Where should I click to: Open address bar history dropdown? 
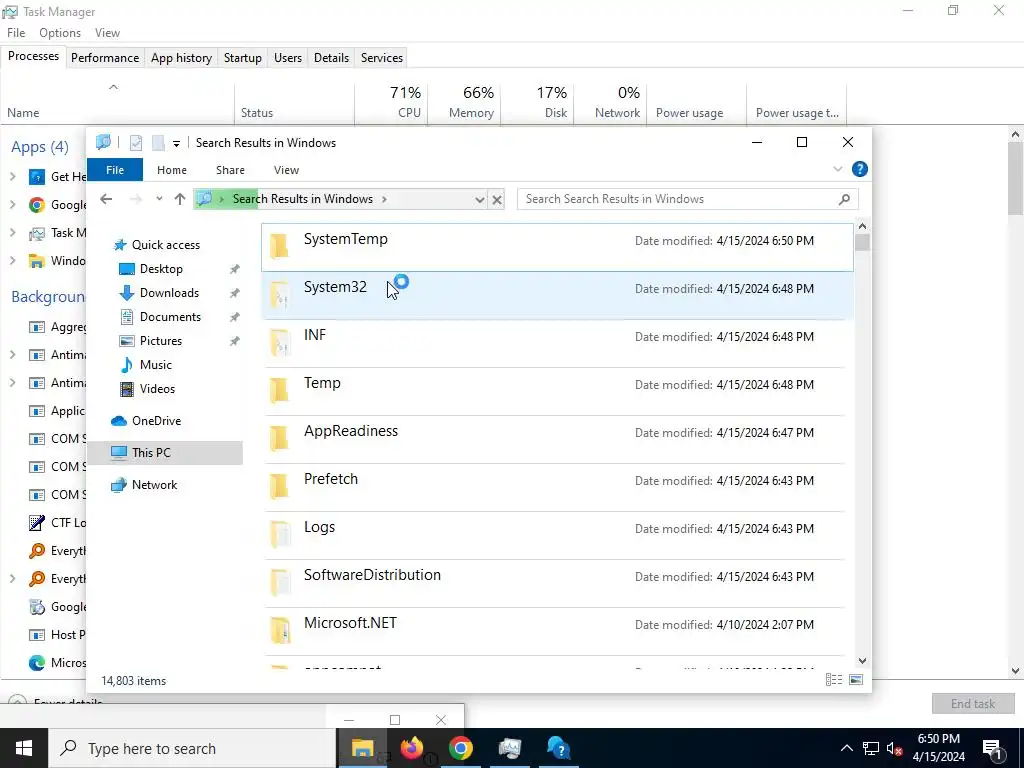tap(480, 199)
